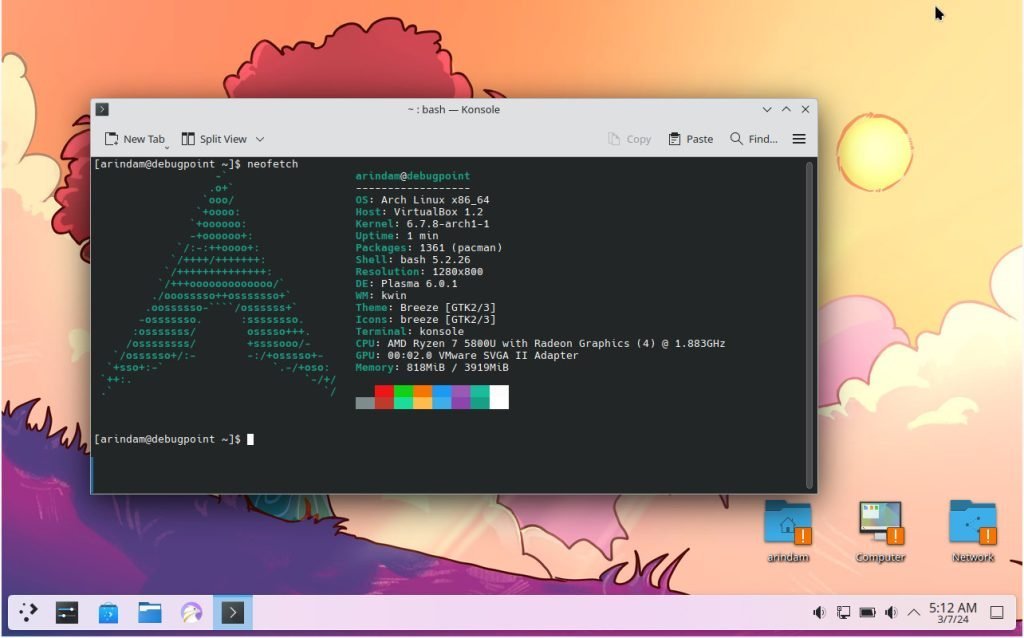This screenshot has height=638, width=1024.
Task: Paste clipboard into the terminal
Action: pos(690,139)
